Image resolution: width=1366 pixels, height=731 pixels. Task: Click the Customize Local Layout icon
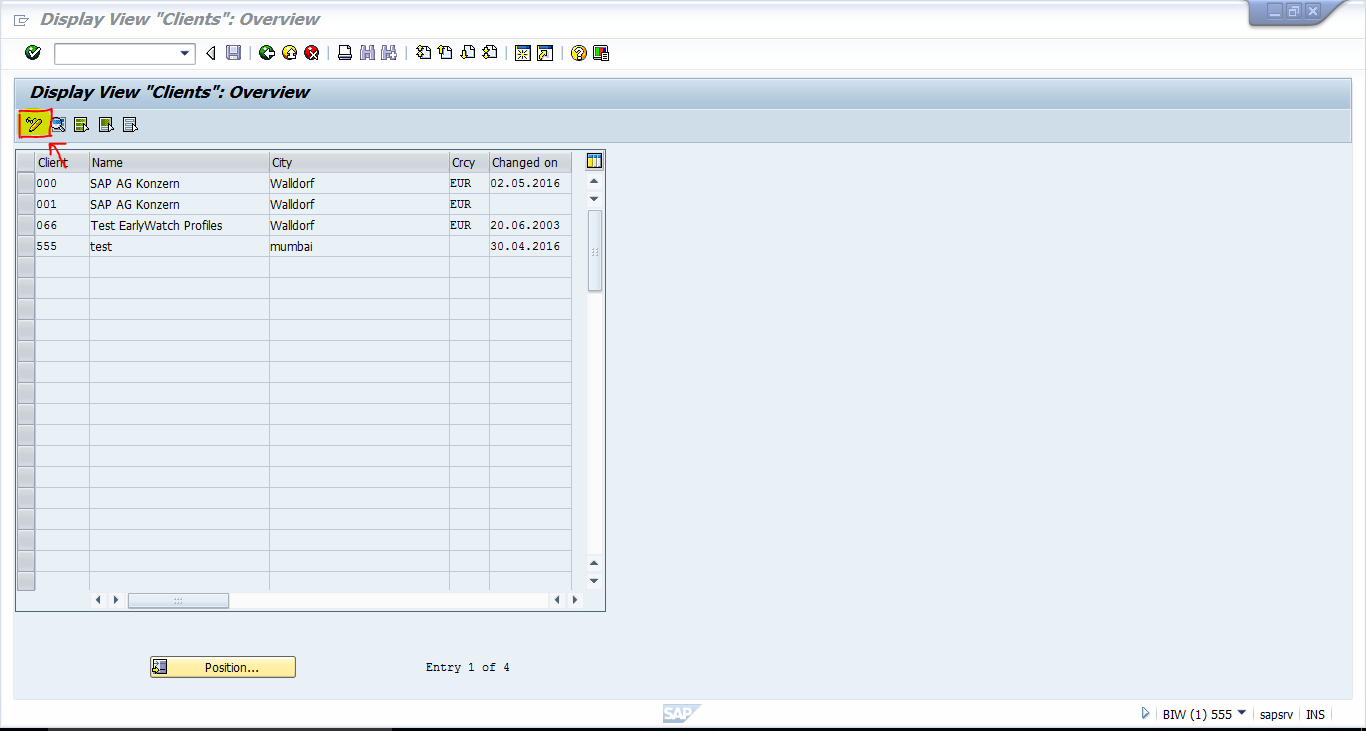pos(601,53)
